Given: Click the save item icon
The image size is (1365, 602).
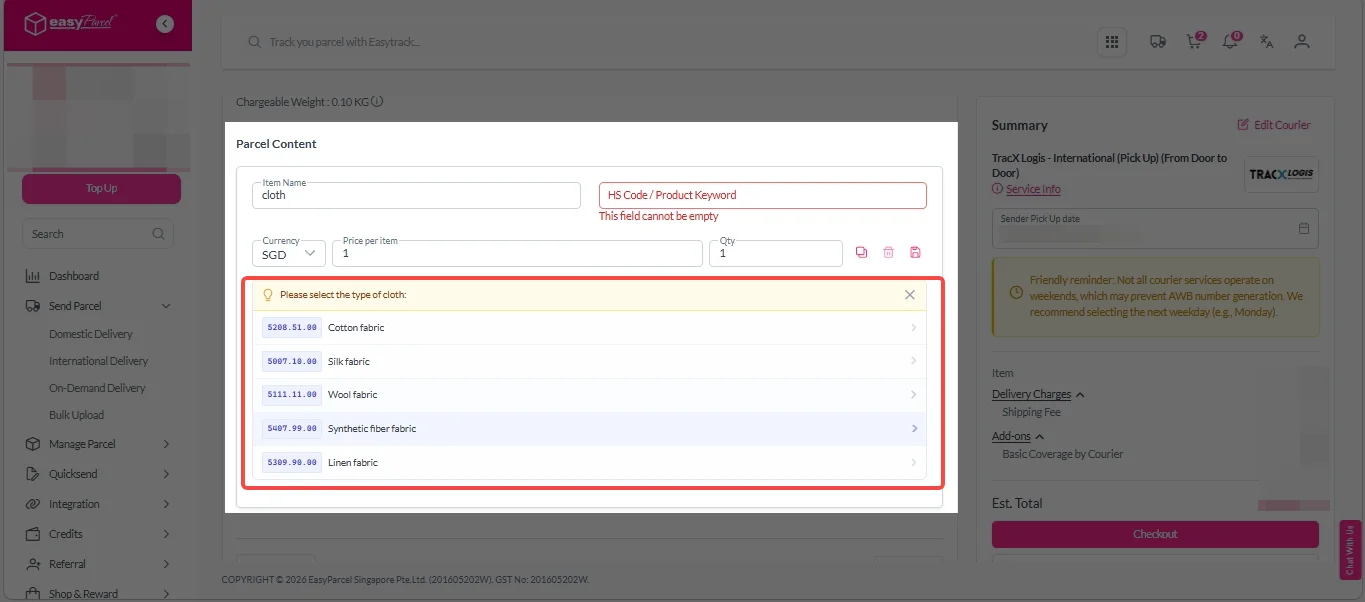Looking at the screenshot, I should pyautogui.click(x=915, y=254).
